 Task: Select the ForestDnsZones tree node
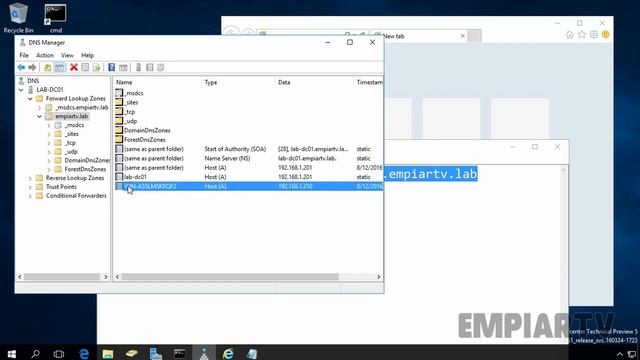(85, 169)
